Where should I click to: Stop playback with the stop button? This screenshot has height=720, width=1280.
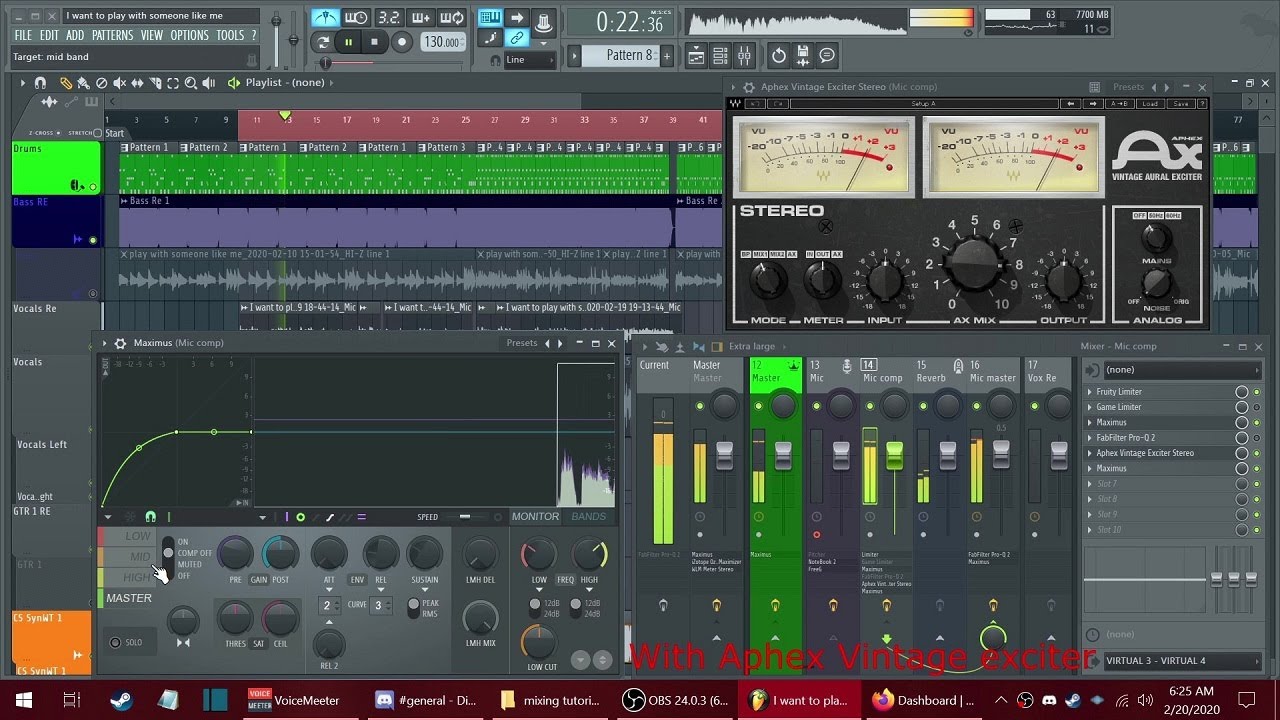375,42
